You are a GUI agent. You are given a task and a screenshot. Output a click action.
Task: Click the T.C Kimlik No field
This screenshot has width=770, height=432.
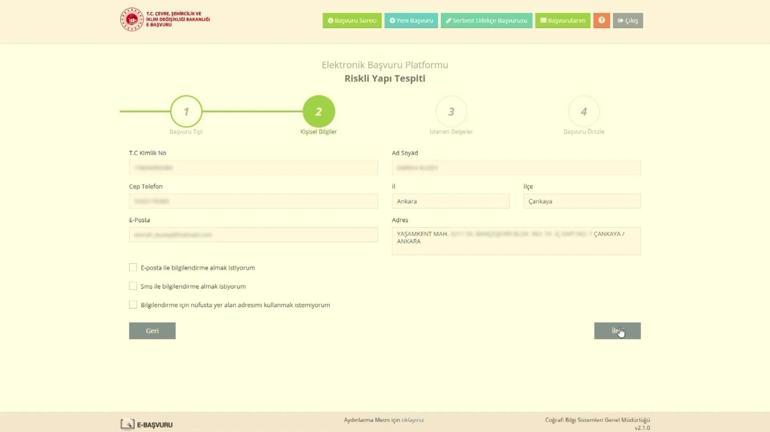[x=253, y=168]
